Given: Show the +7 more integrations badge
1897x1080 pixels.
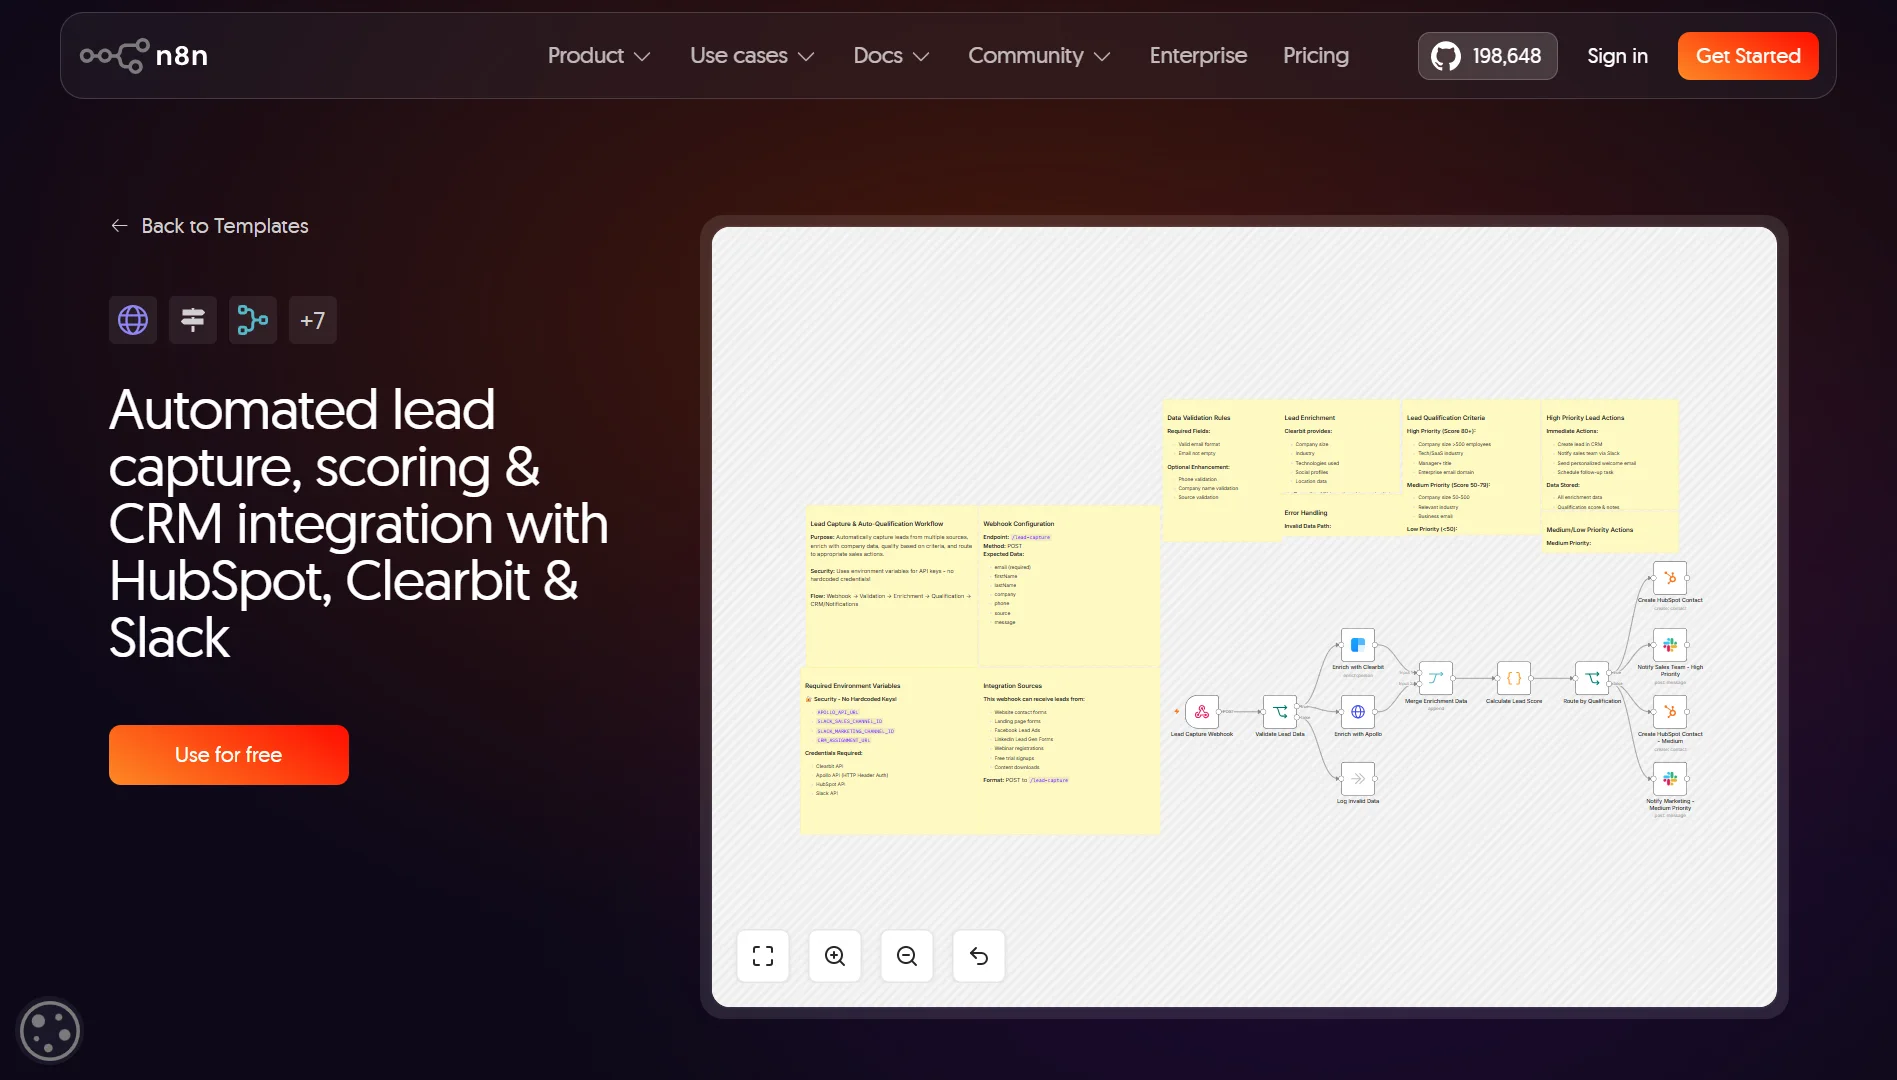Looking at the screenshot, I should [313, 320].
